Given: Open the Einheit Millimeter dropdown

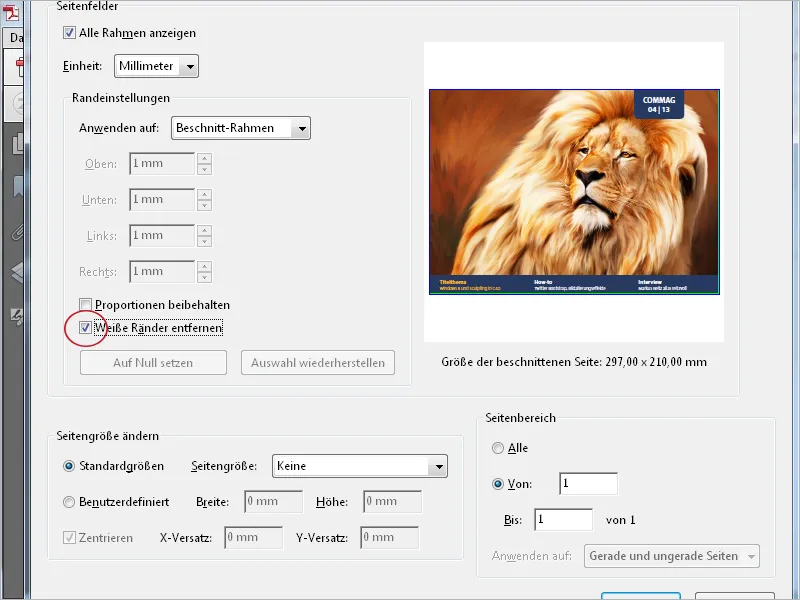Looking at the screenshot, I should (156, 66).
